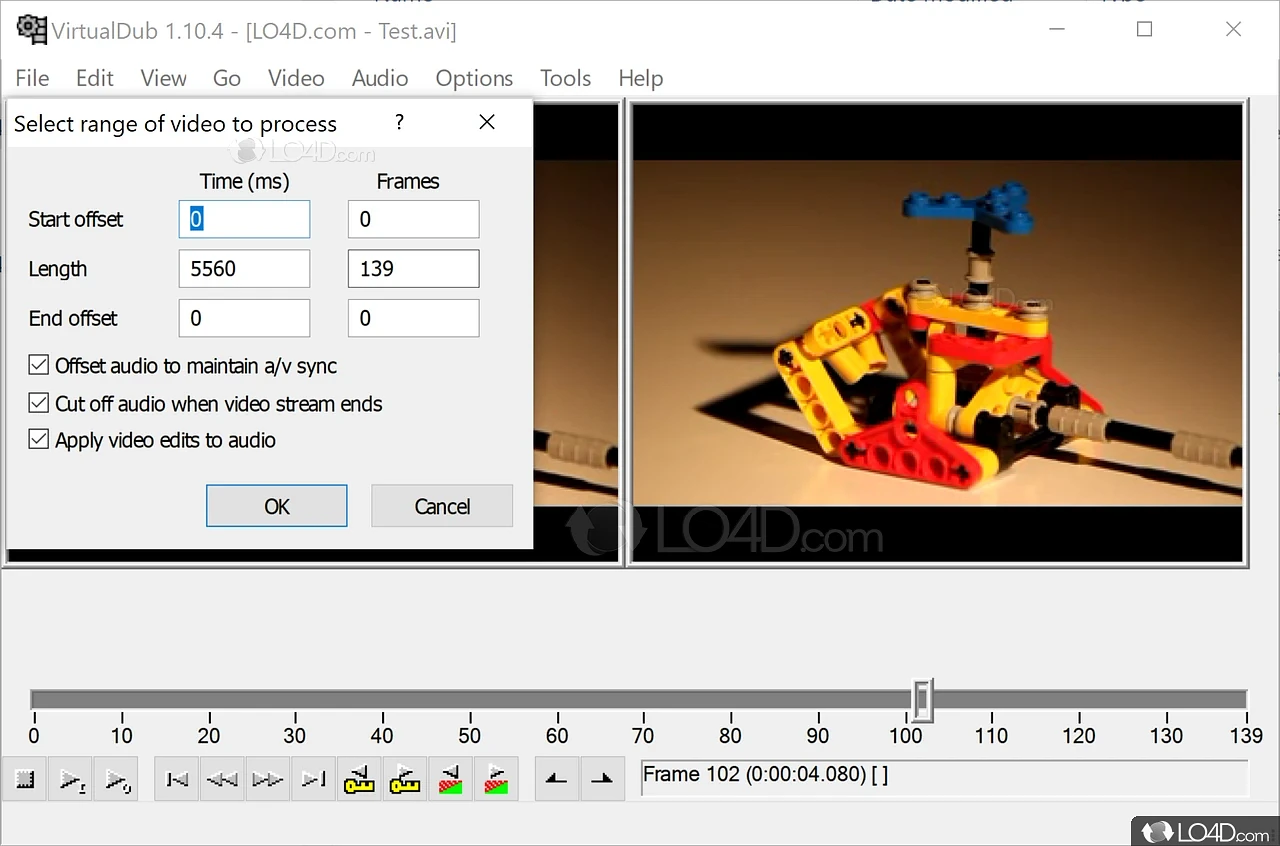
Task: Toggle Cut off audio when video stream ends
Action: (39, 403)
